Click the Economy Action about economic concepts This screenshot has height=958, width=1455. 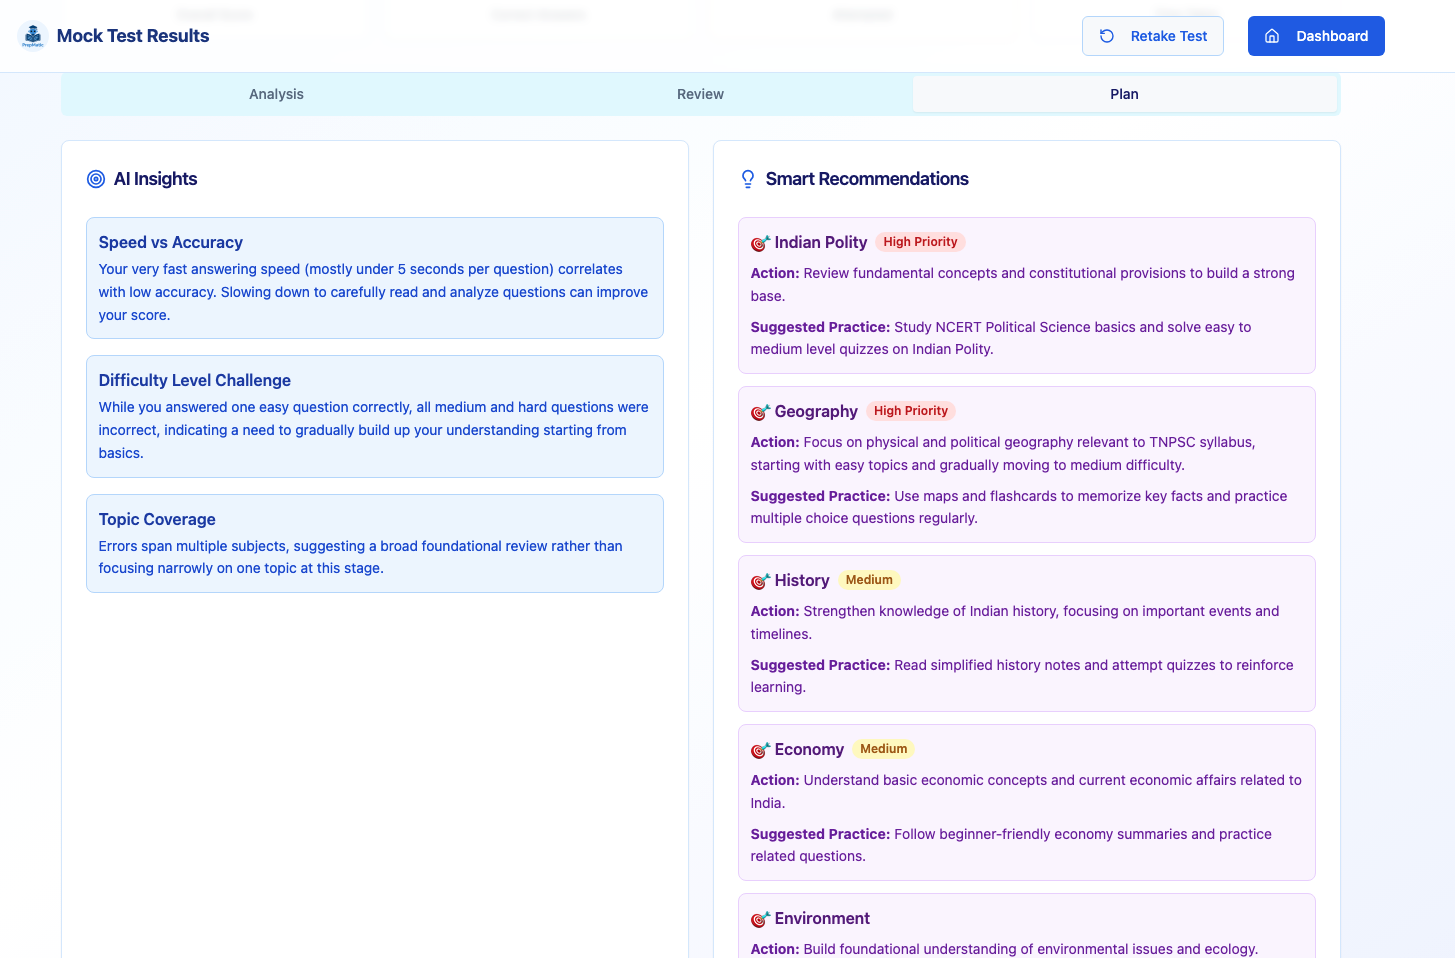(x=1026, y=791)
